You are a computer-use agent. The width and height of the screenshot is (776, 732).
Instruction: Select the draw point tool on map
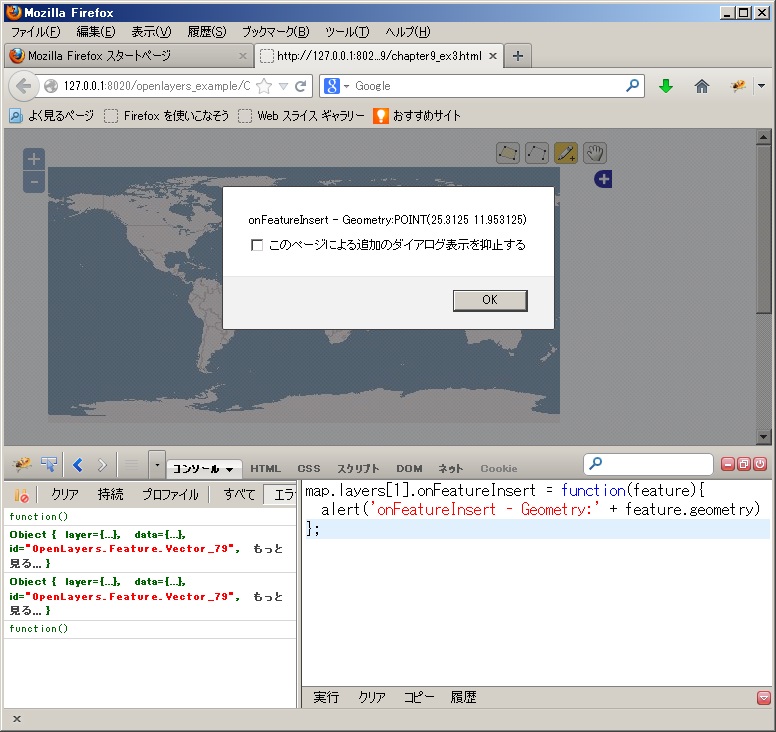[x=566, y=153]
